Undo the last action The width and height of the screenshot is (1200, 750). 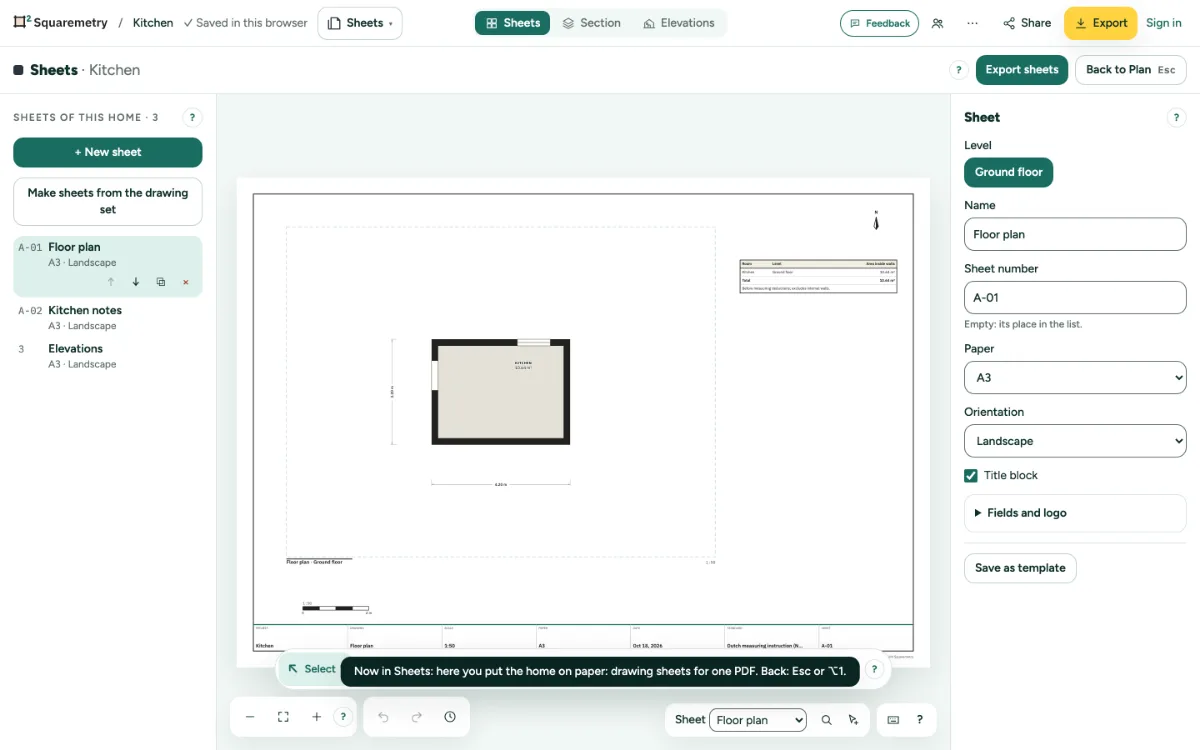(383, 717)
